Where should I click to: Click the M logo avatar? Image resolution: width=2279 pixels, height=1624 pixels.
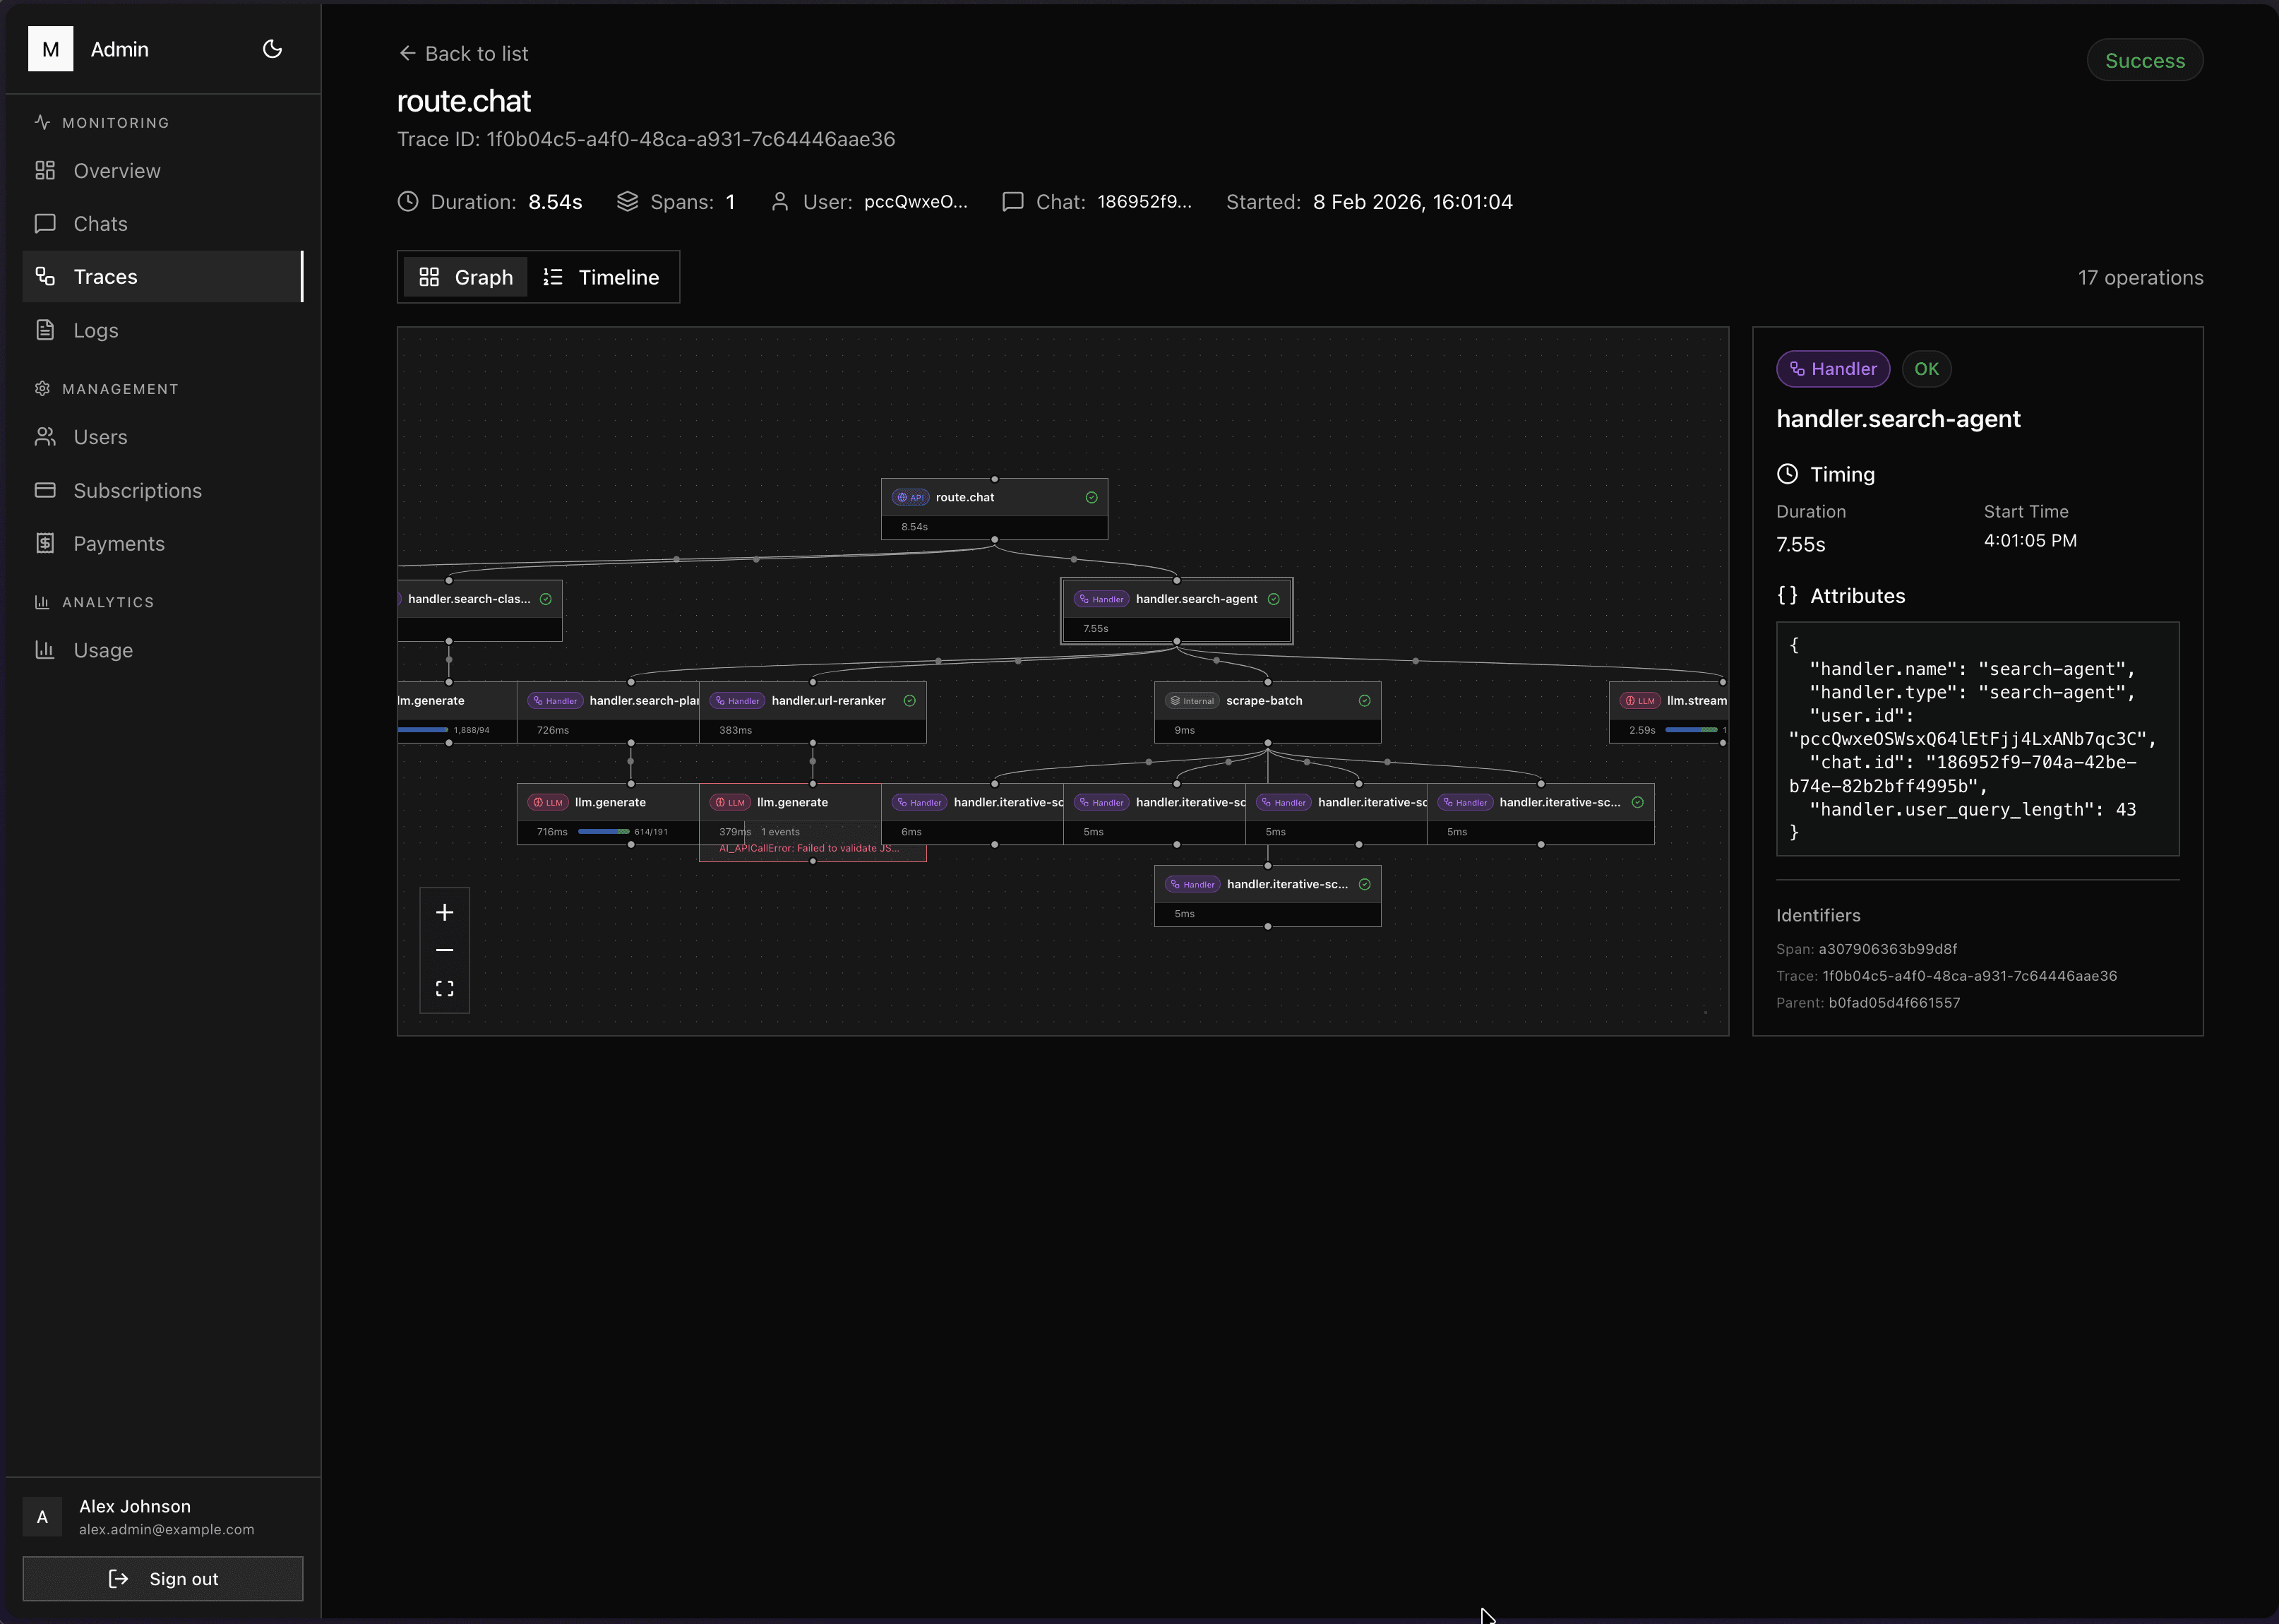tap(50, 49)
